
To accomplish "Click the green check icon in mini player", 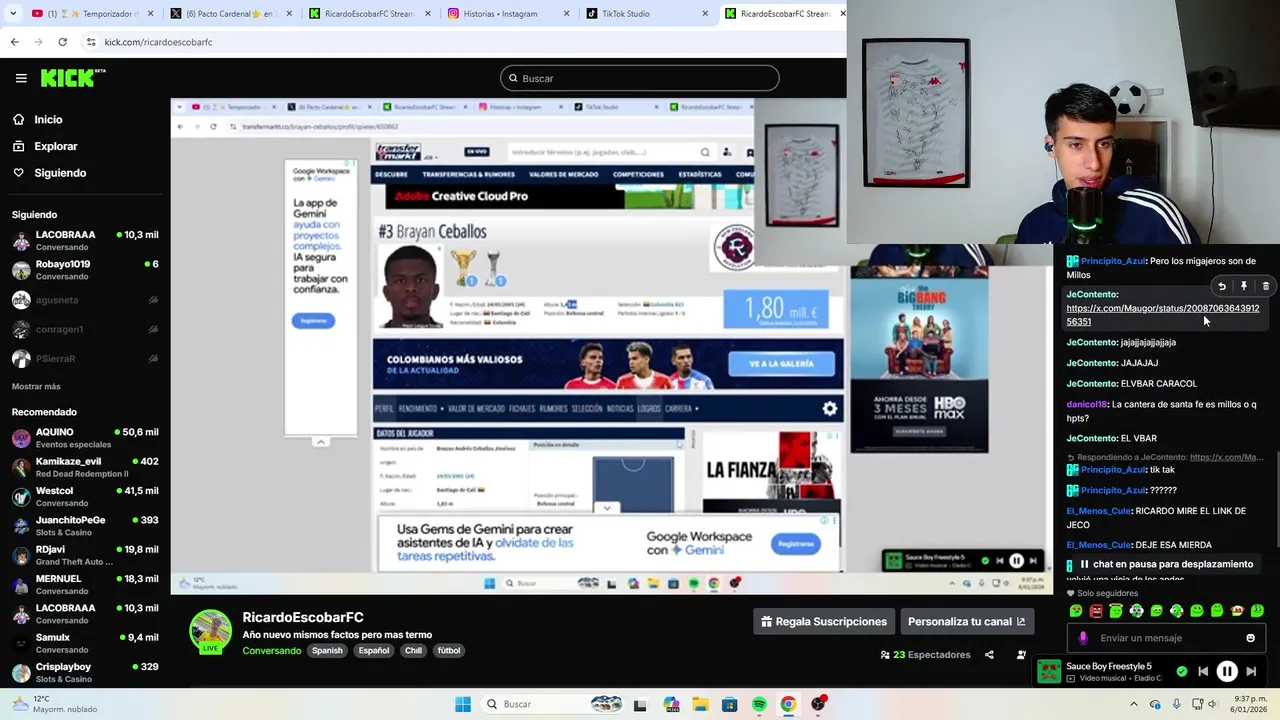I will [x=1182, y=672].
